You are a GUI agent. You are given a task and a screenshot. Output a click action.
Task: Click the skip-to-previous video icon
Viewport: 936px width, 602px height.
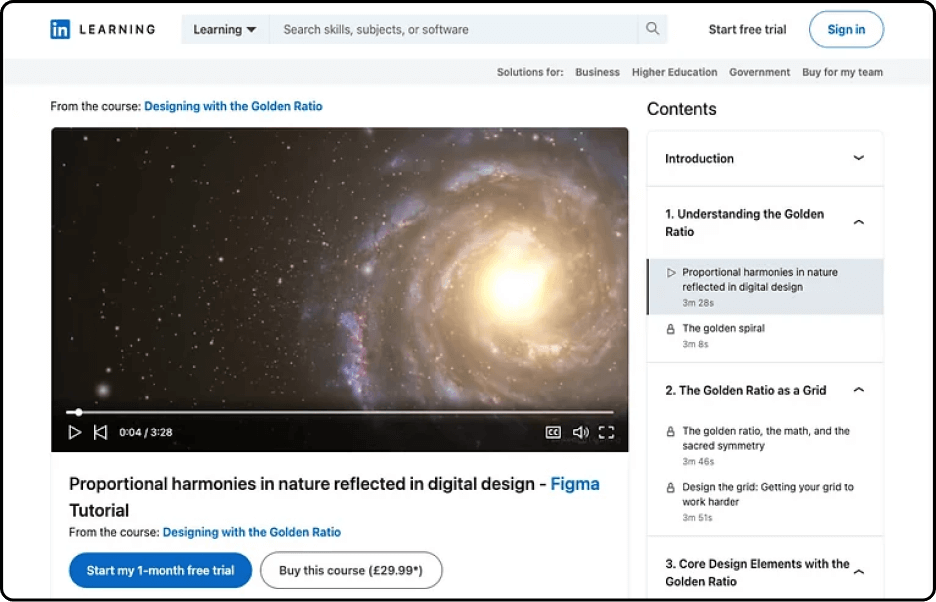(x=100, y=432)
